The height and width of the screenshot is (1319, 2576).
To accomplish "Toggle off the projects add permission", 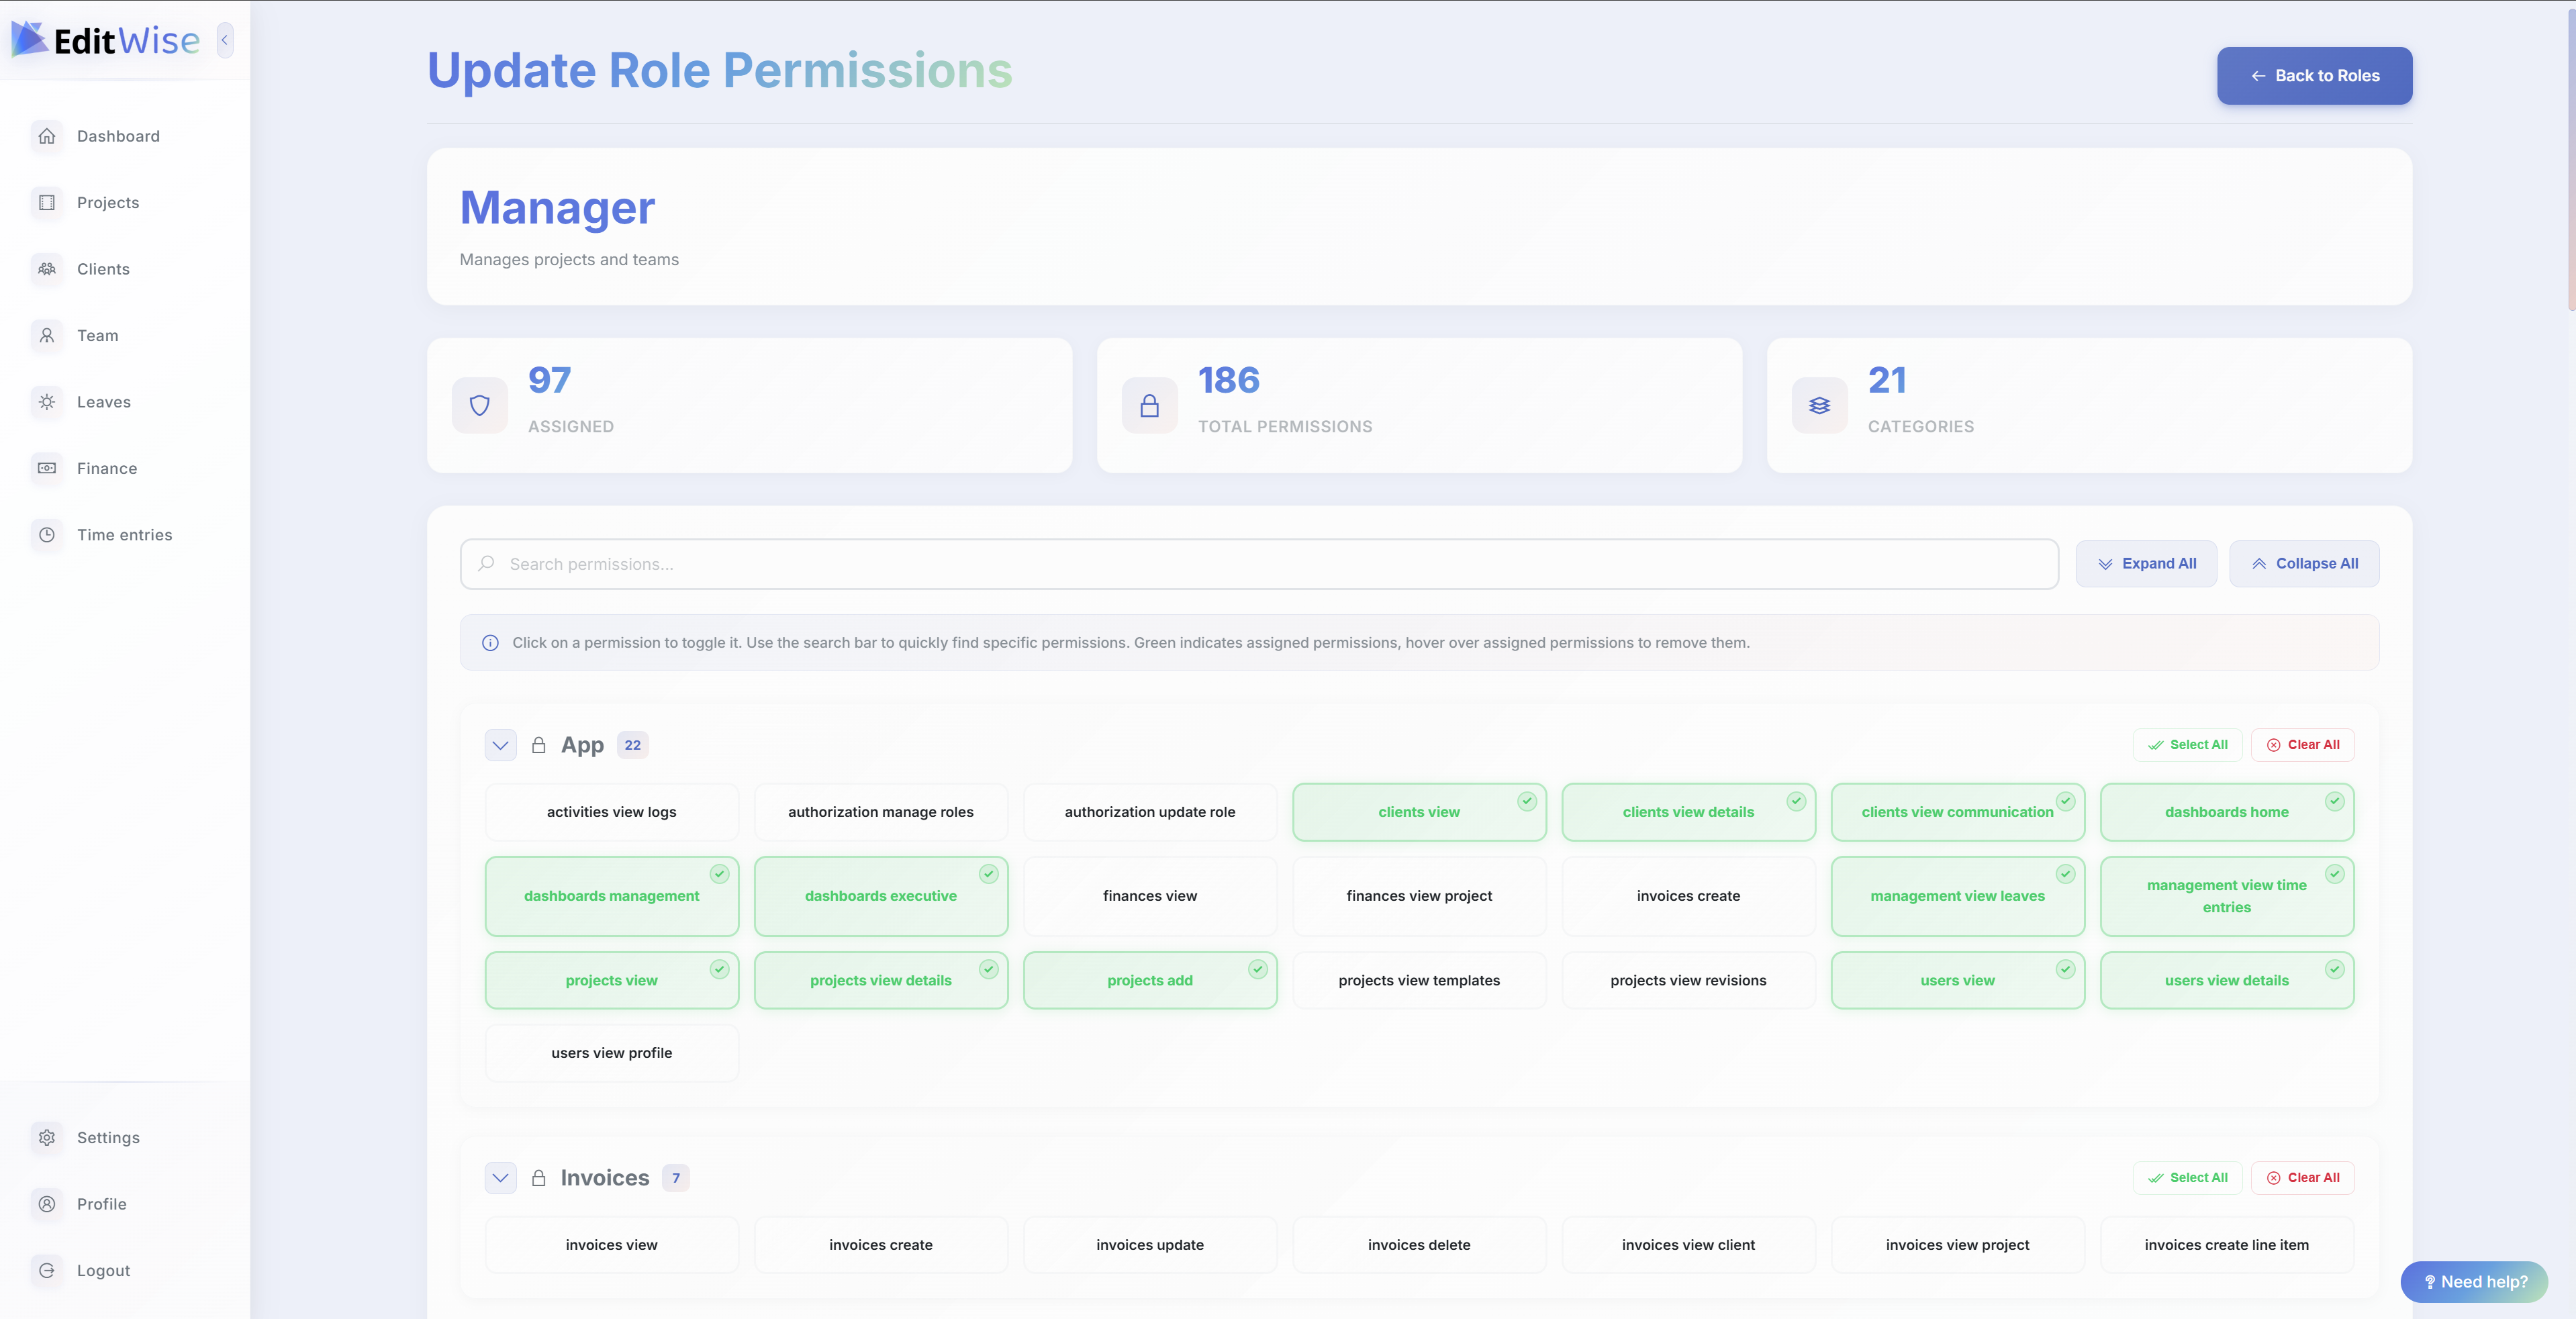I will [1149, 981].
